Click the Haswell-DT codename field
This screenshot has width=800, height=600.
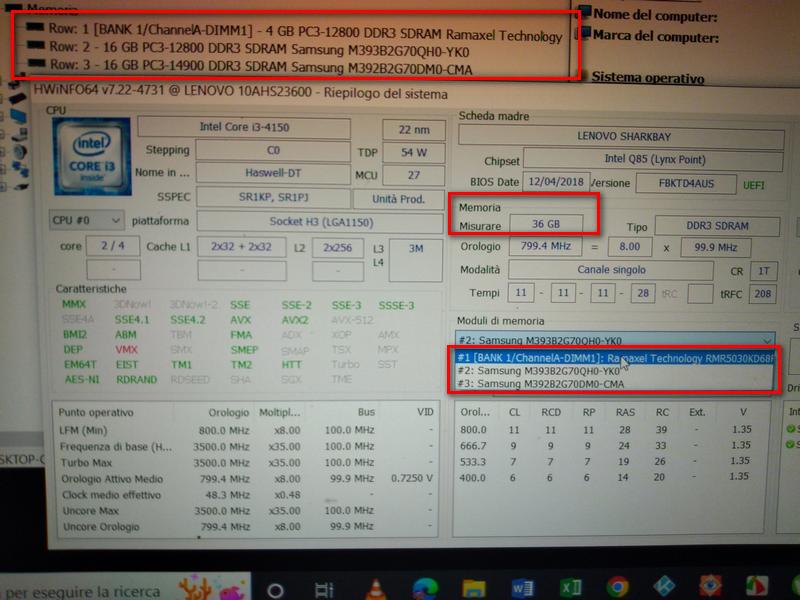coord(273,173)
